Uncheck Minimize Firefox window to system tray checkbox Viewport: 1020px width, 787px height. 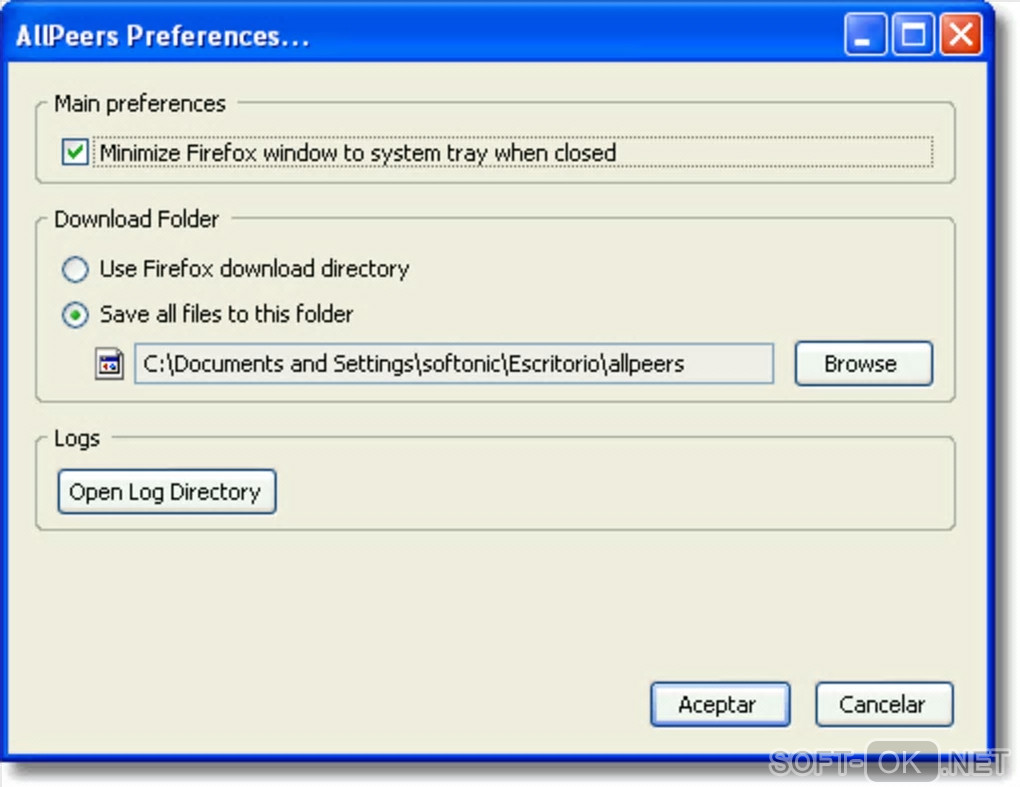tap(75, 152)
